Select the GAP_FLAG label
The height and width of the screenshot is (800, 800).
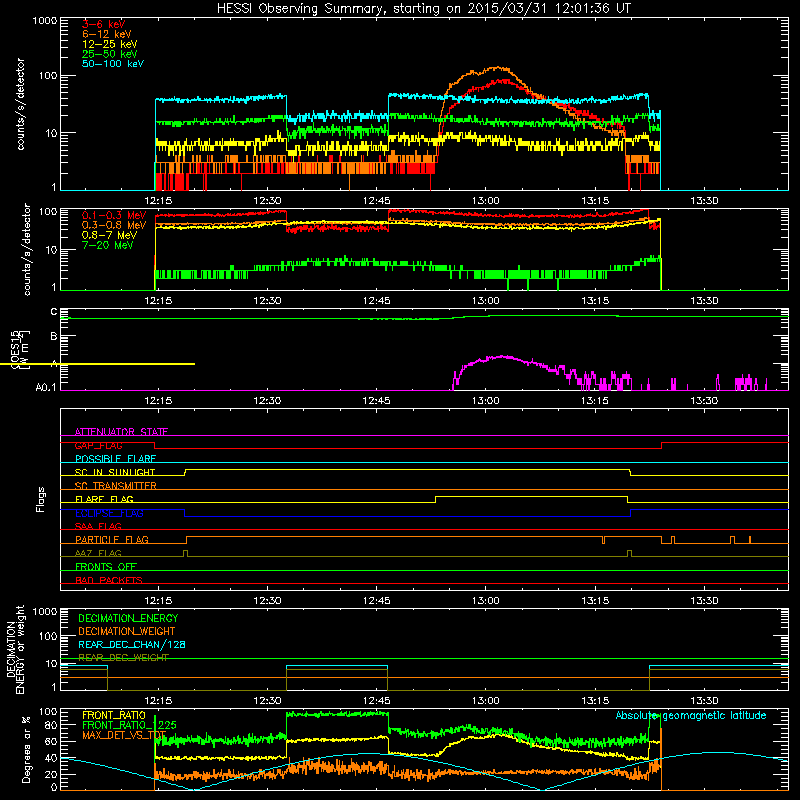click(98, 445)
